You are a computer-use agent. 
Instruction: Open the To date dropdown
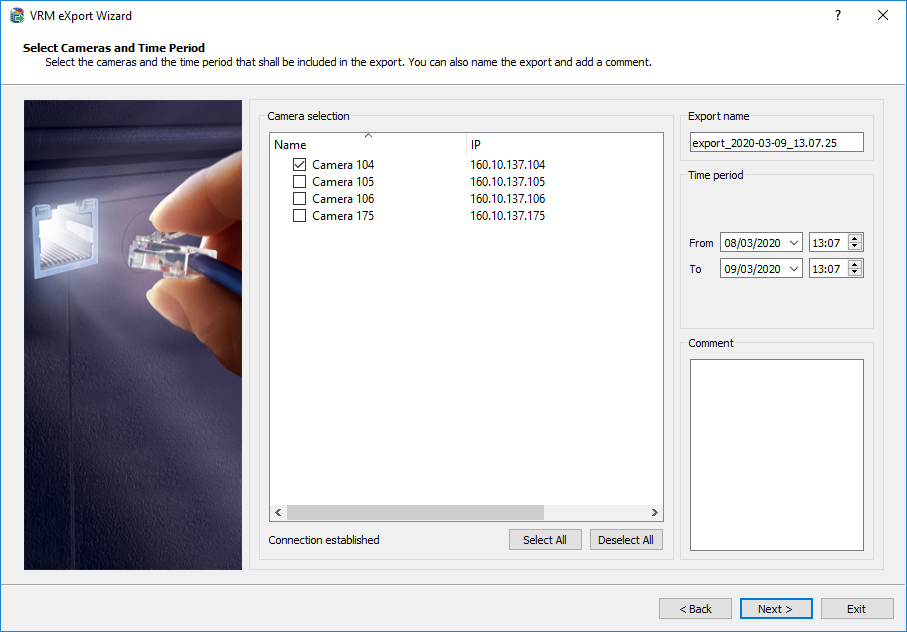pos(794,269)
